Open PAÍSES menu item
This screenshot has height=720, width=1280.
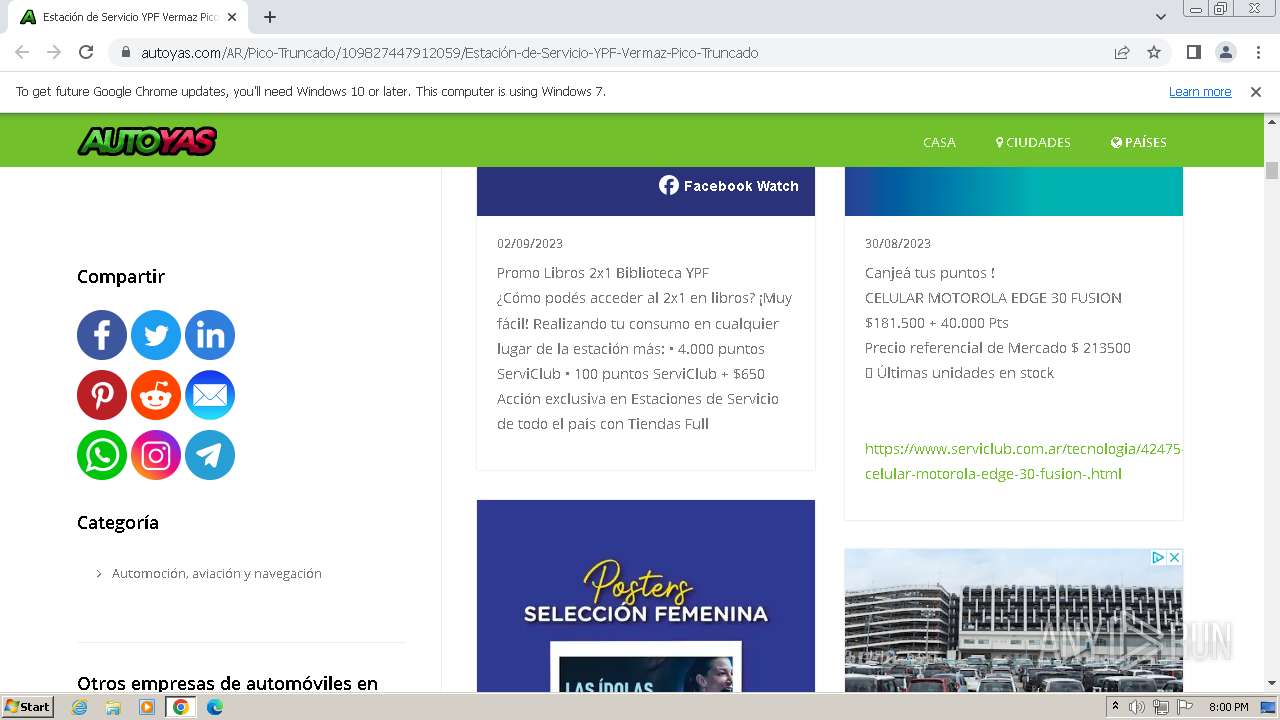pyautogui.click(x=1139, y=142)
